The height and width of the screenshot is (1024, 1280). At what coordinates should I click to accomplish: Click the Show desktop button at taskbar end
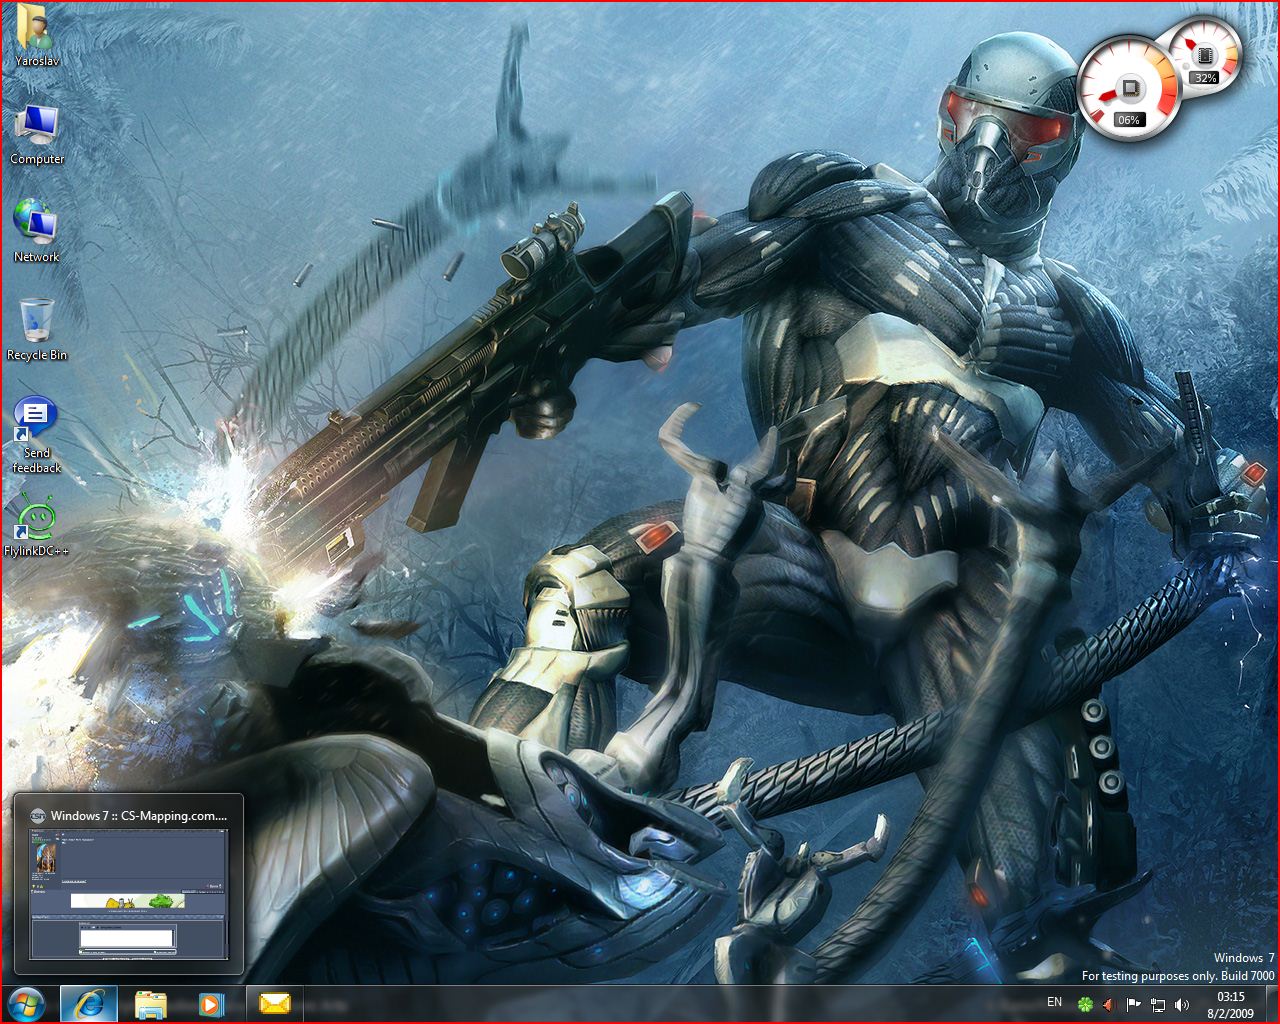[1272, 1004]
